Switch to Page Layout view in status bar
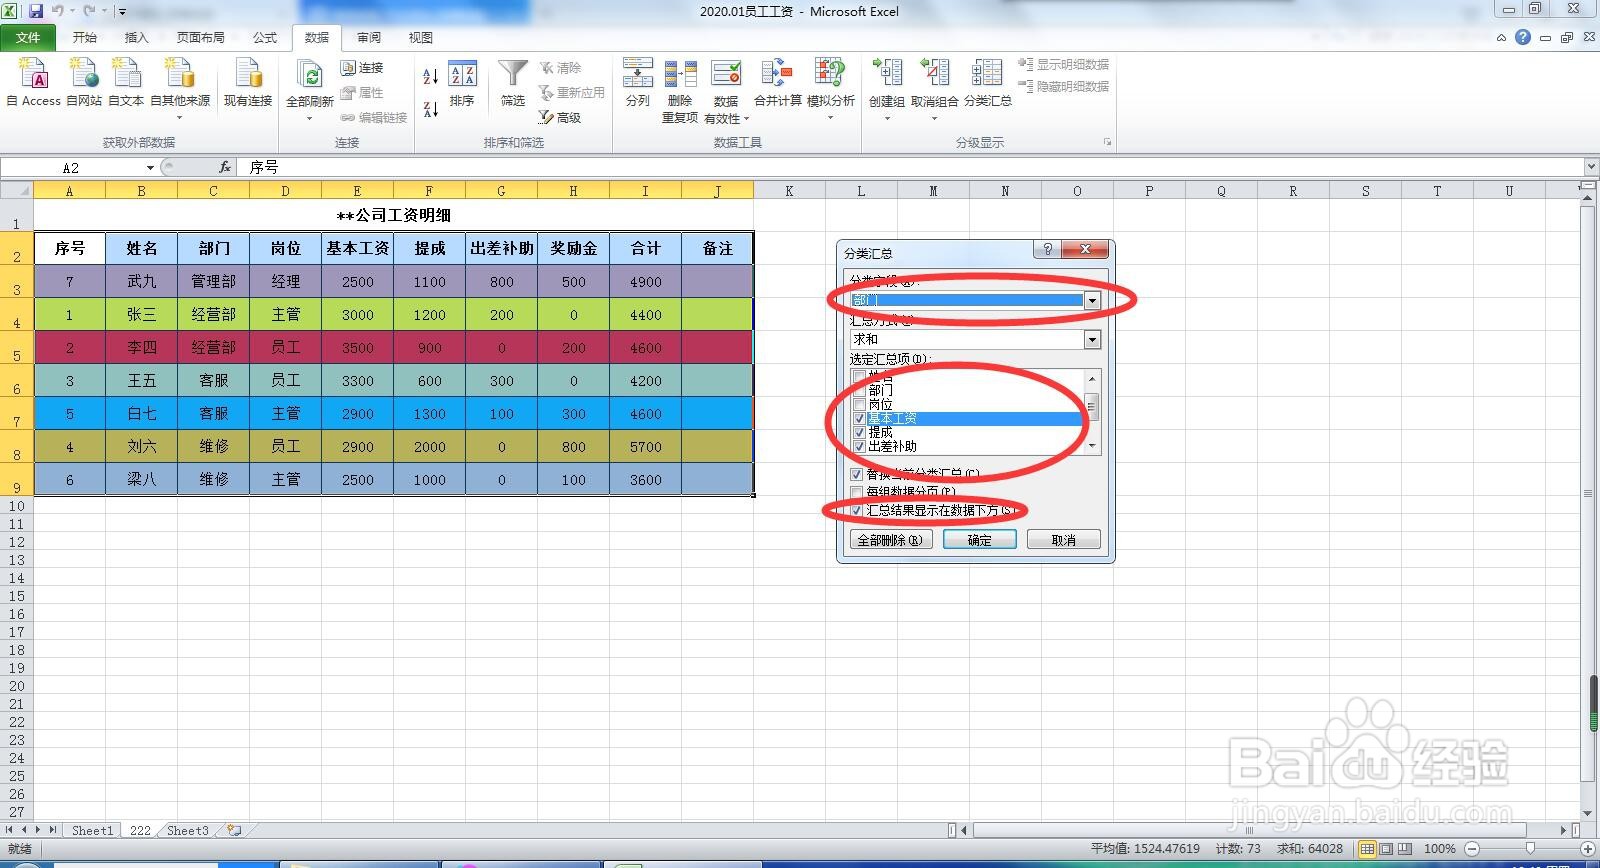Image resolution: width=1600 pixels, height=868 pixels. coord(1386,848)
